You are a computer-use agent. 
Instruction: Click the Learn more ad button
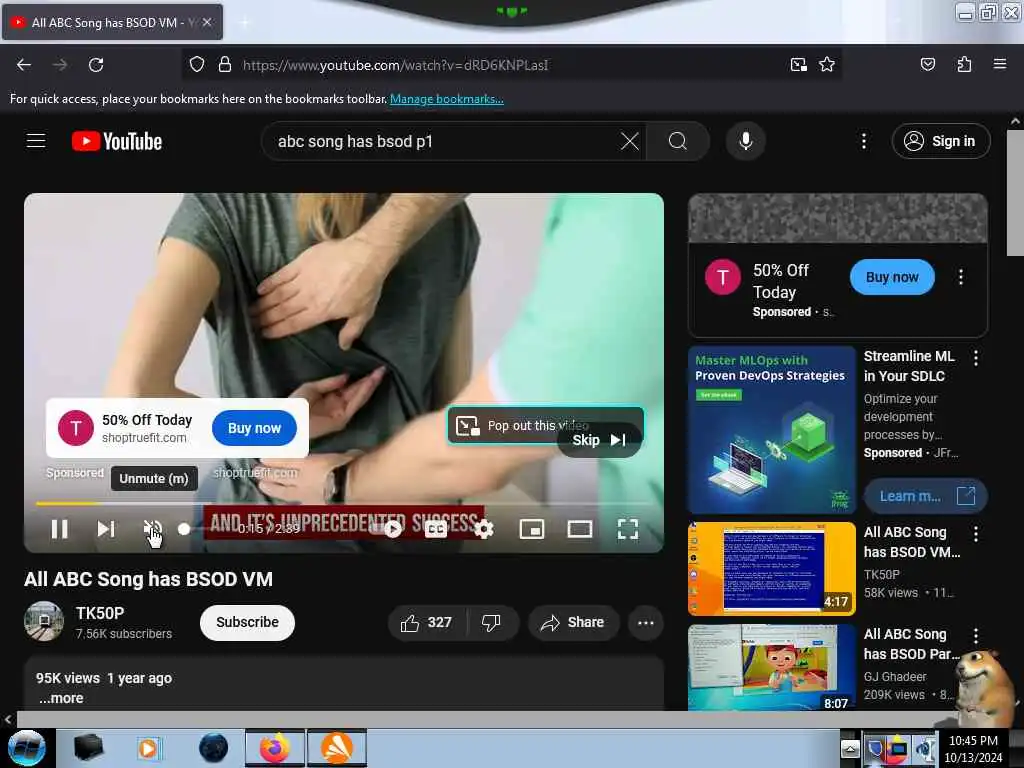[x=925, y=496]
